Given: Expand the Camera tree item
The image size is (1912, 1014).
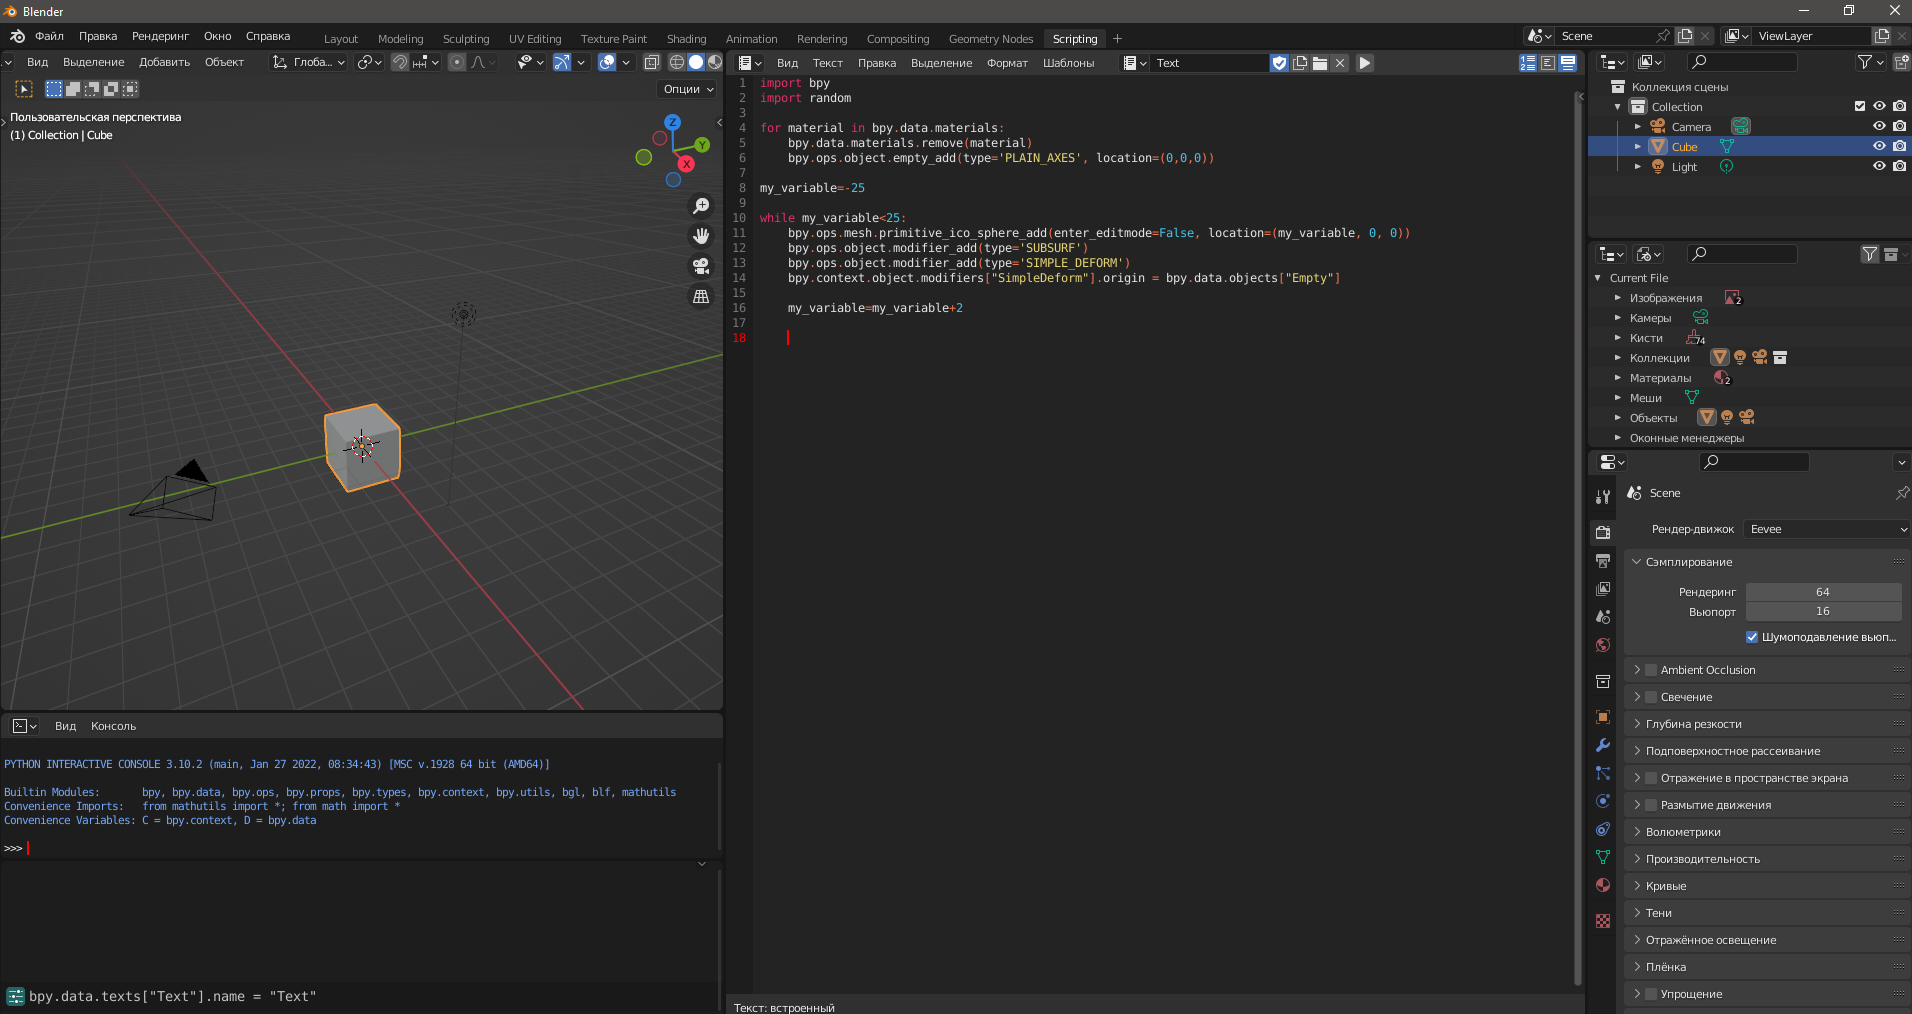Looking at the screenshot, I should pos(1637,127).
